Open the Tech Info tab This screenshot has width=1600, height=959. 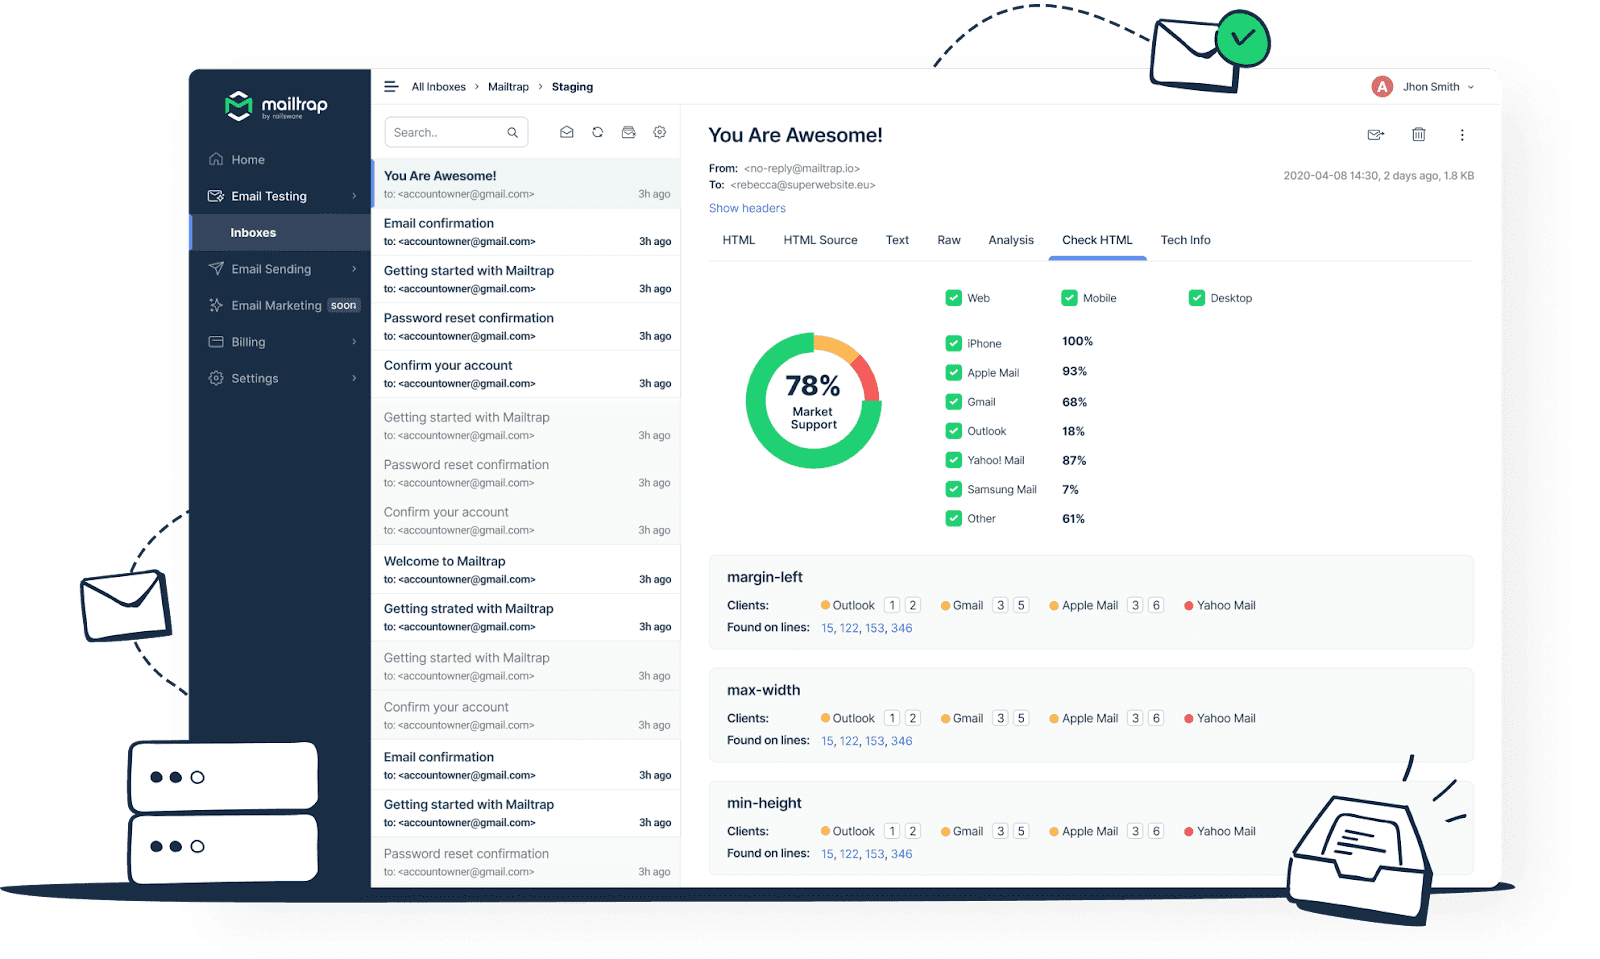coord(1185,240)
